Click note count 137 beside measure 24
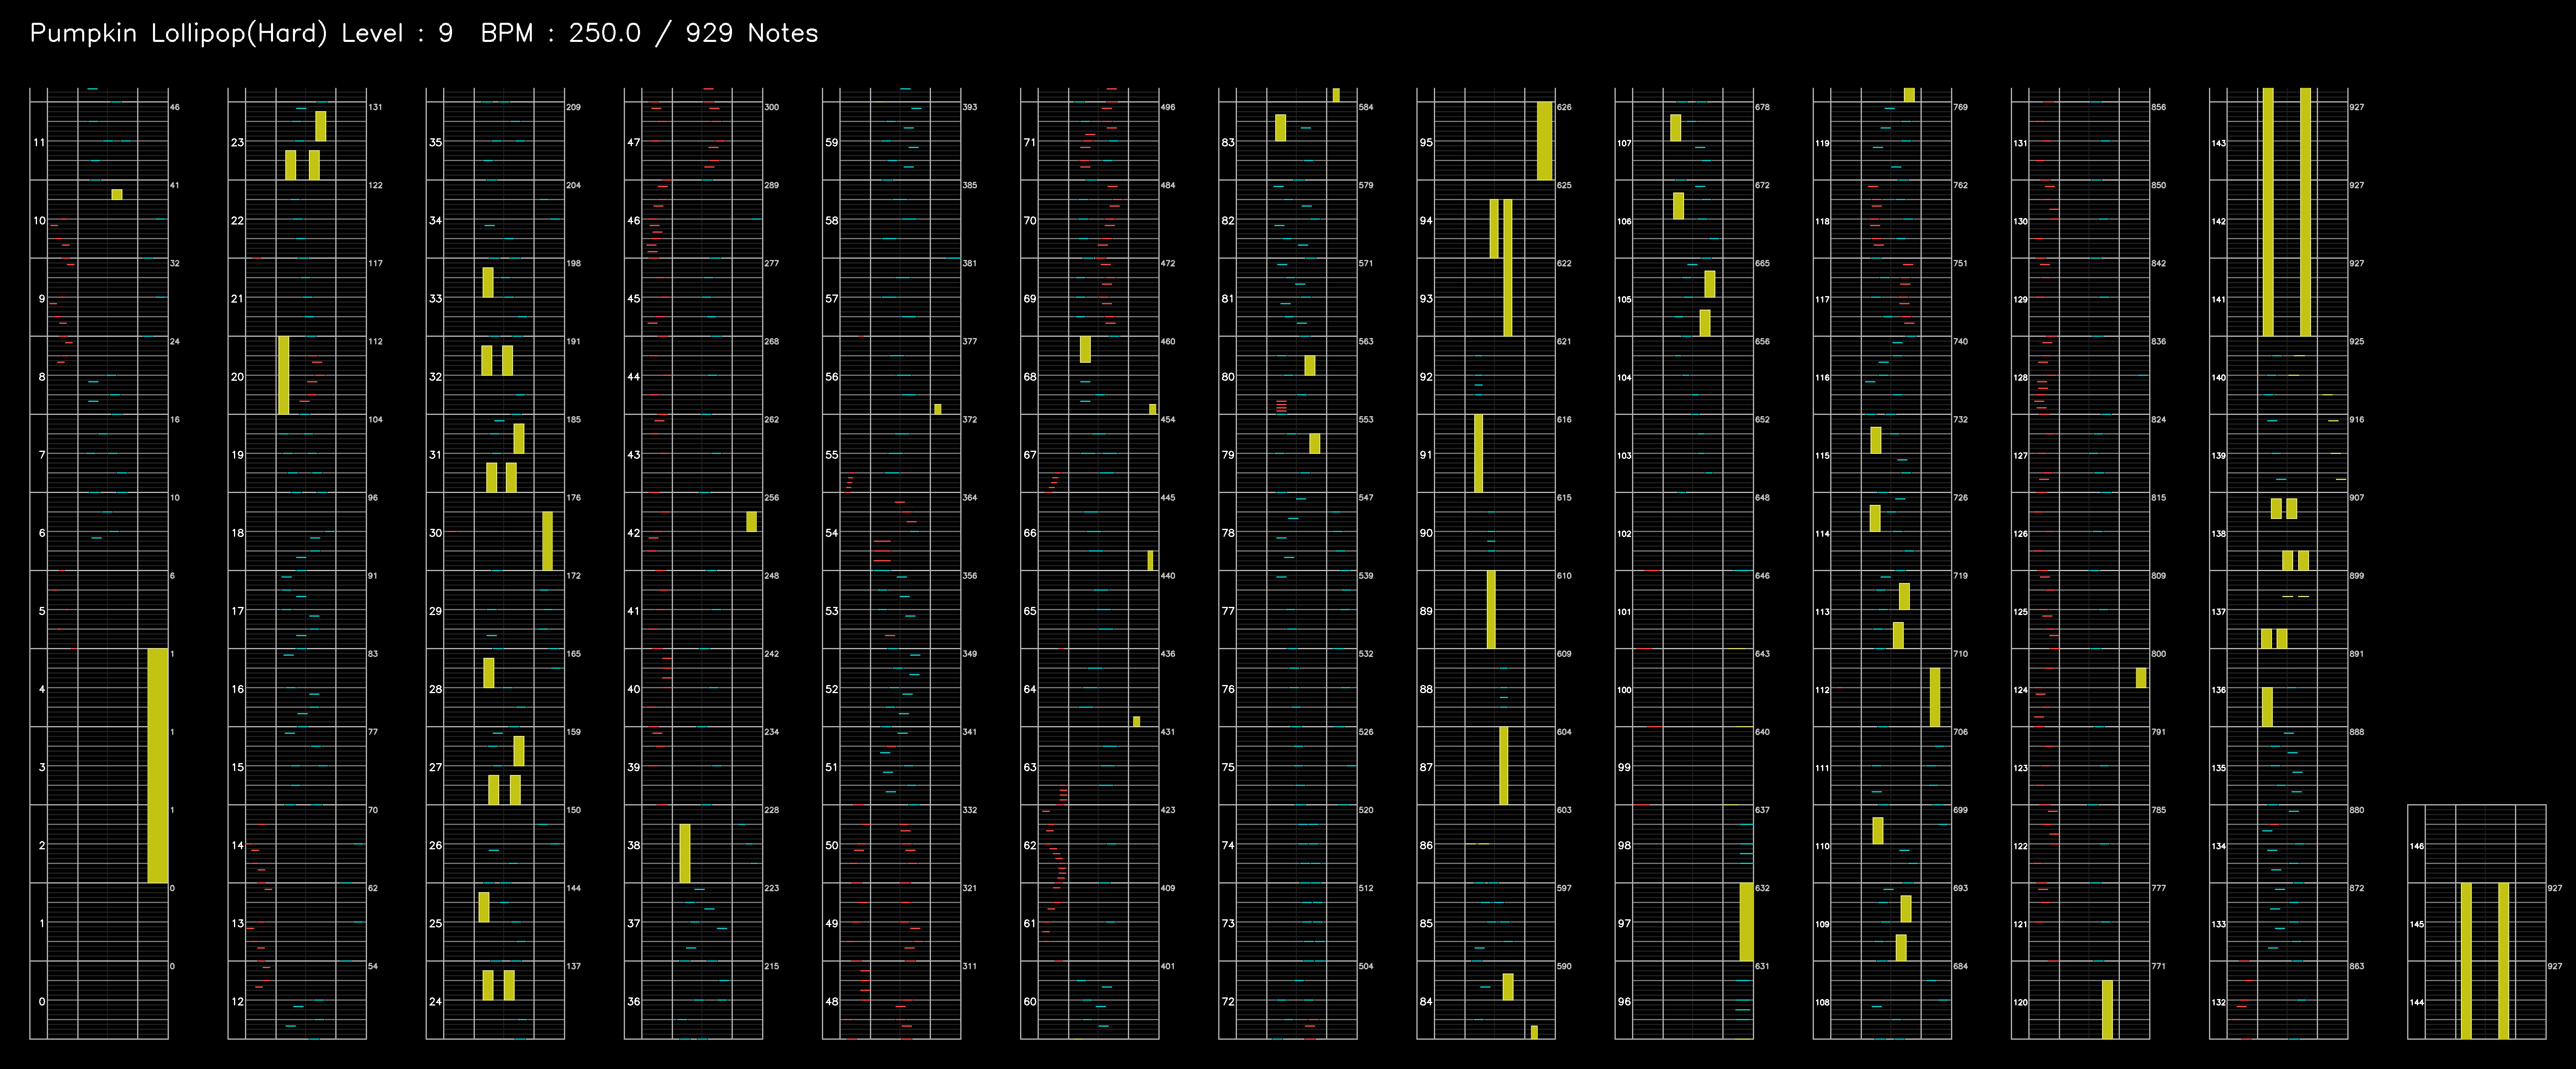 click(x=573, y=966)
